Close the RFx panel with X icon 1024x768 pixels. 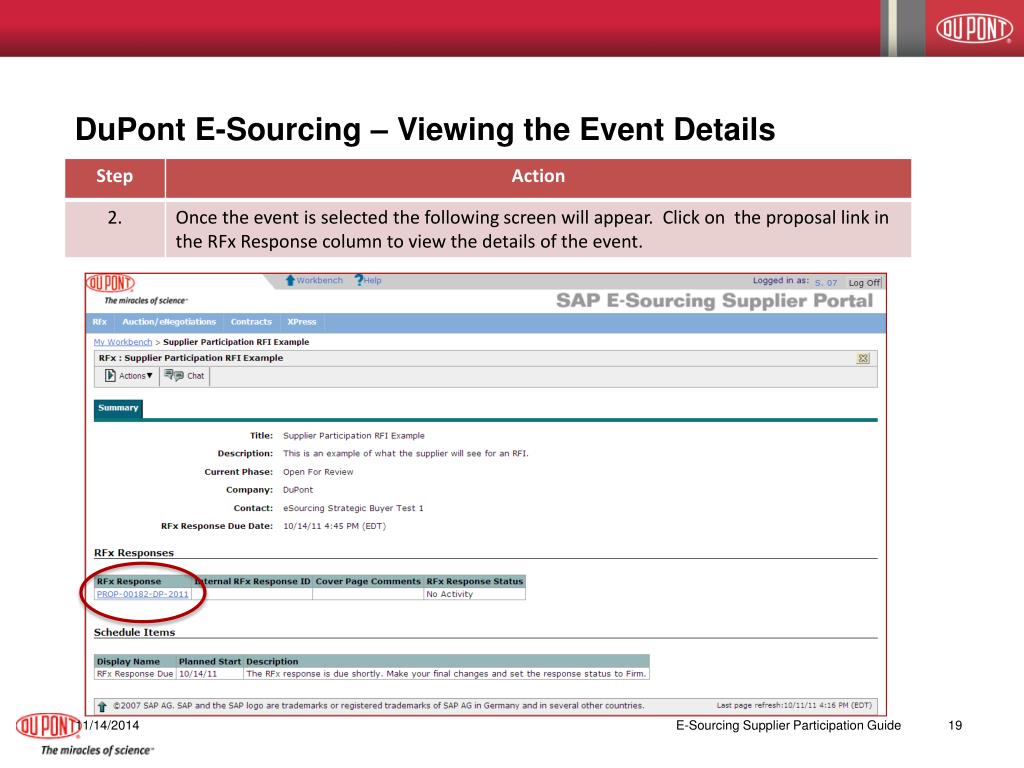click(863, 359)
